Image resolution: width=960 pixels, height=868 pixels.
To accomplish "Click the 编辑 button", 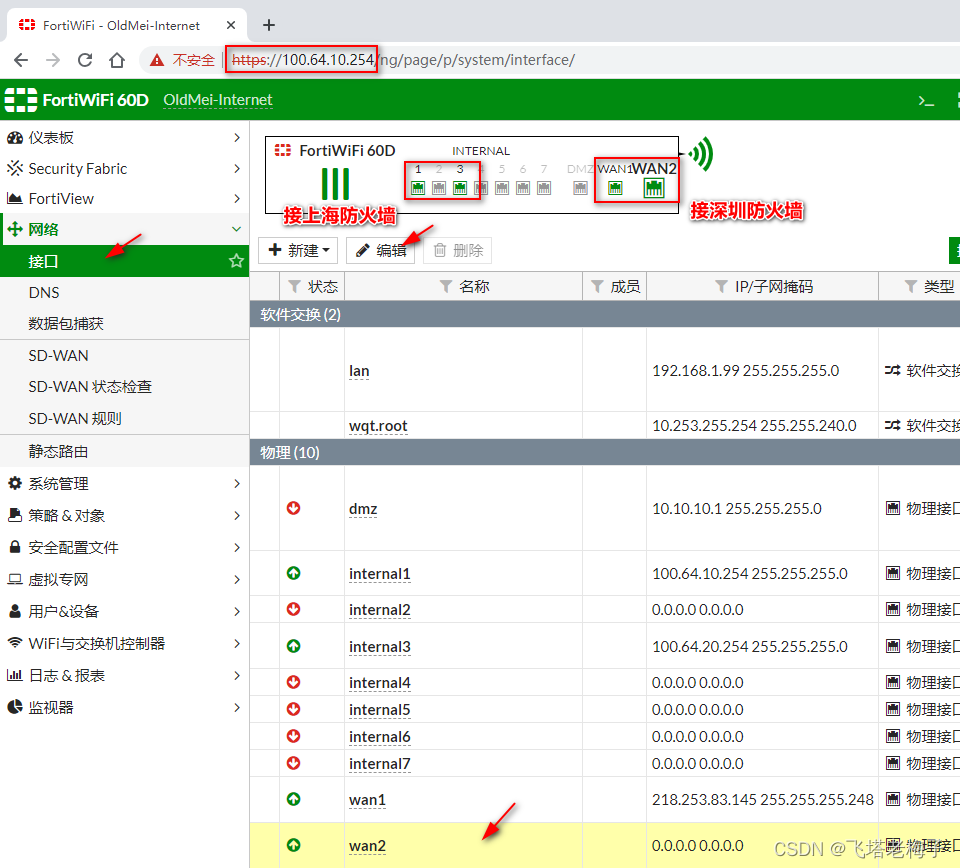I will (x=380, y=250).
